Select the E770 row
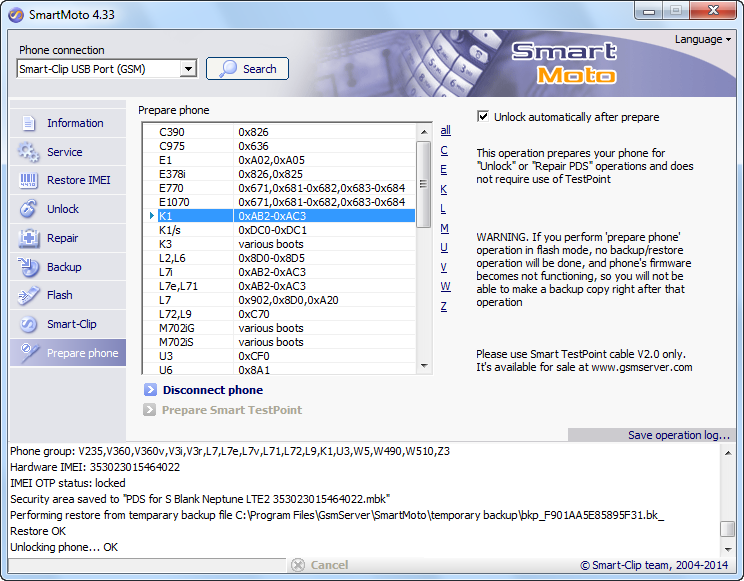The width and height of the screenshot is (744, 581). [x=280, y=188]
